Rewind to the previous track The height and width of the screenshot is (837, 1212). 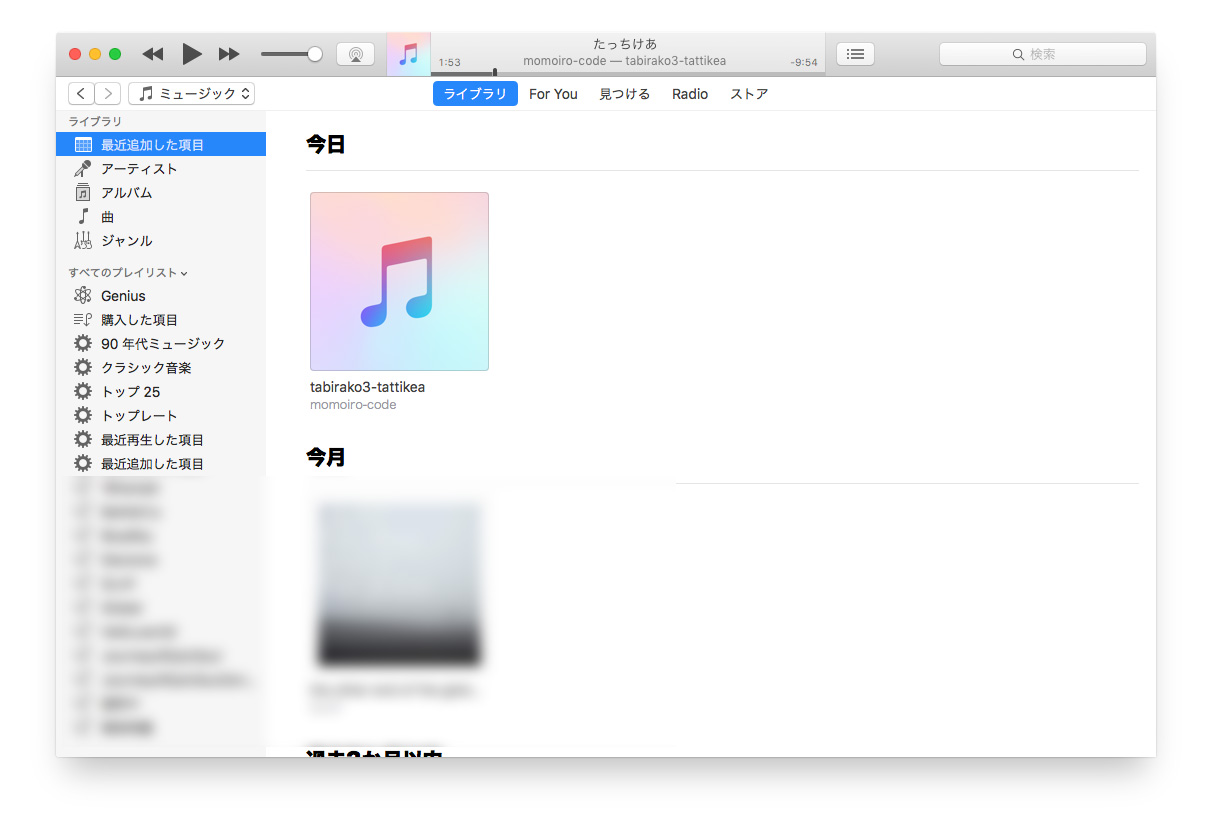(x=153, y=54)
